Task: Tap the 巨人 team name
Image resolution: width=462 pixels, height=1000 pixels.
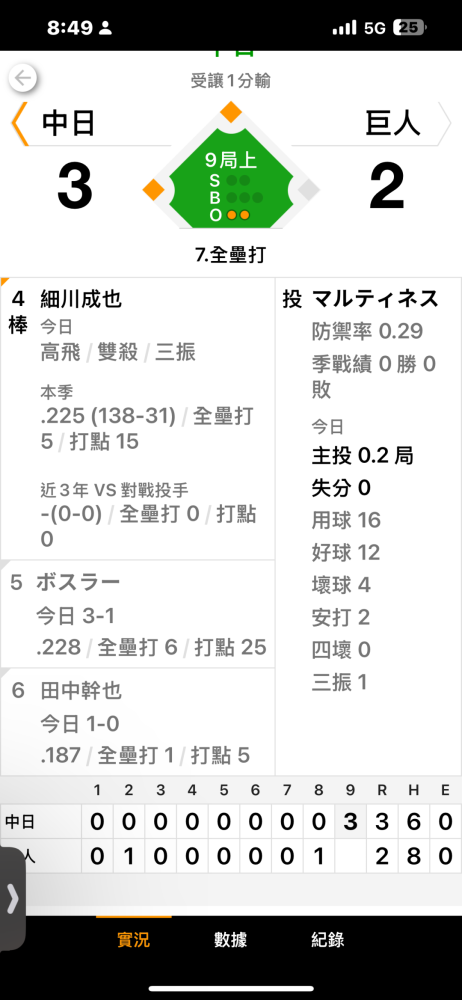Action: coord(393,124)
